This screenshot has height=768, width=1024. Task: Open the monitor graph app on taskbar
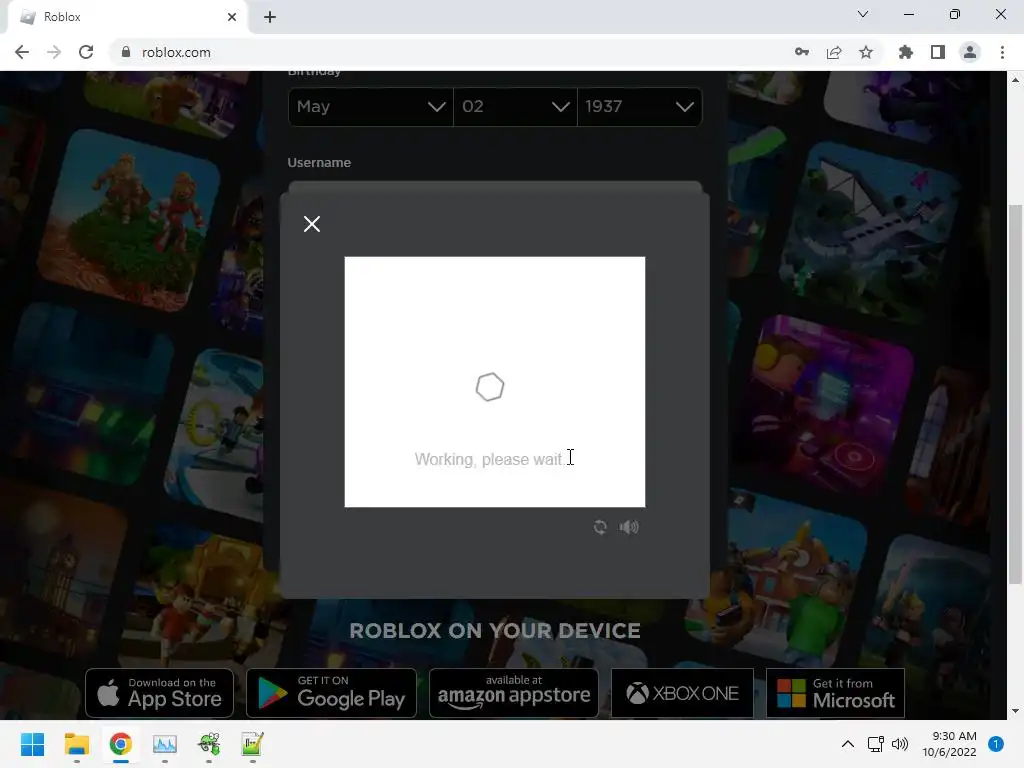coord(165,744)
